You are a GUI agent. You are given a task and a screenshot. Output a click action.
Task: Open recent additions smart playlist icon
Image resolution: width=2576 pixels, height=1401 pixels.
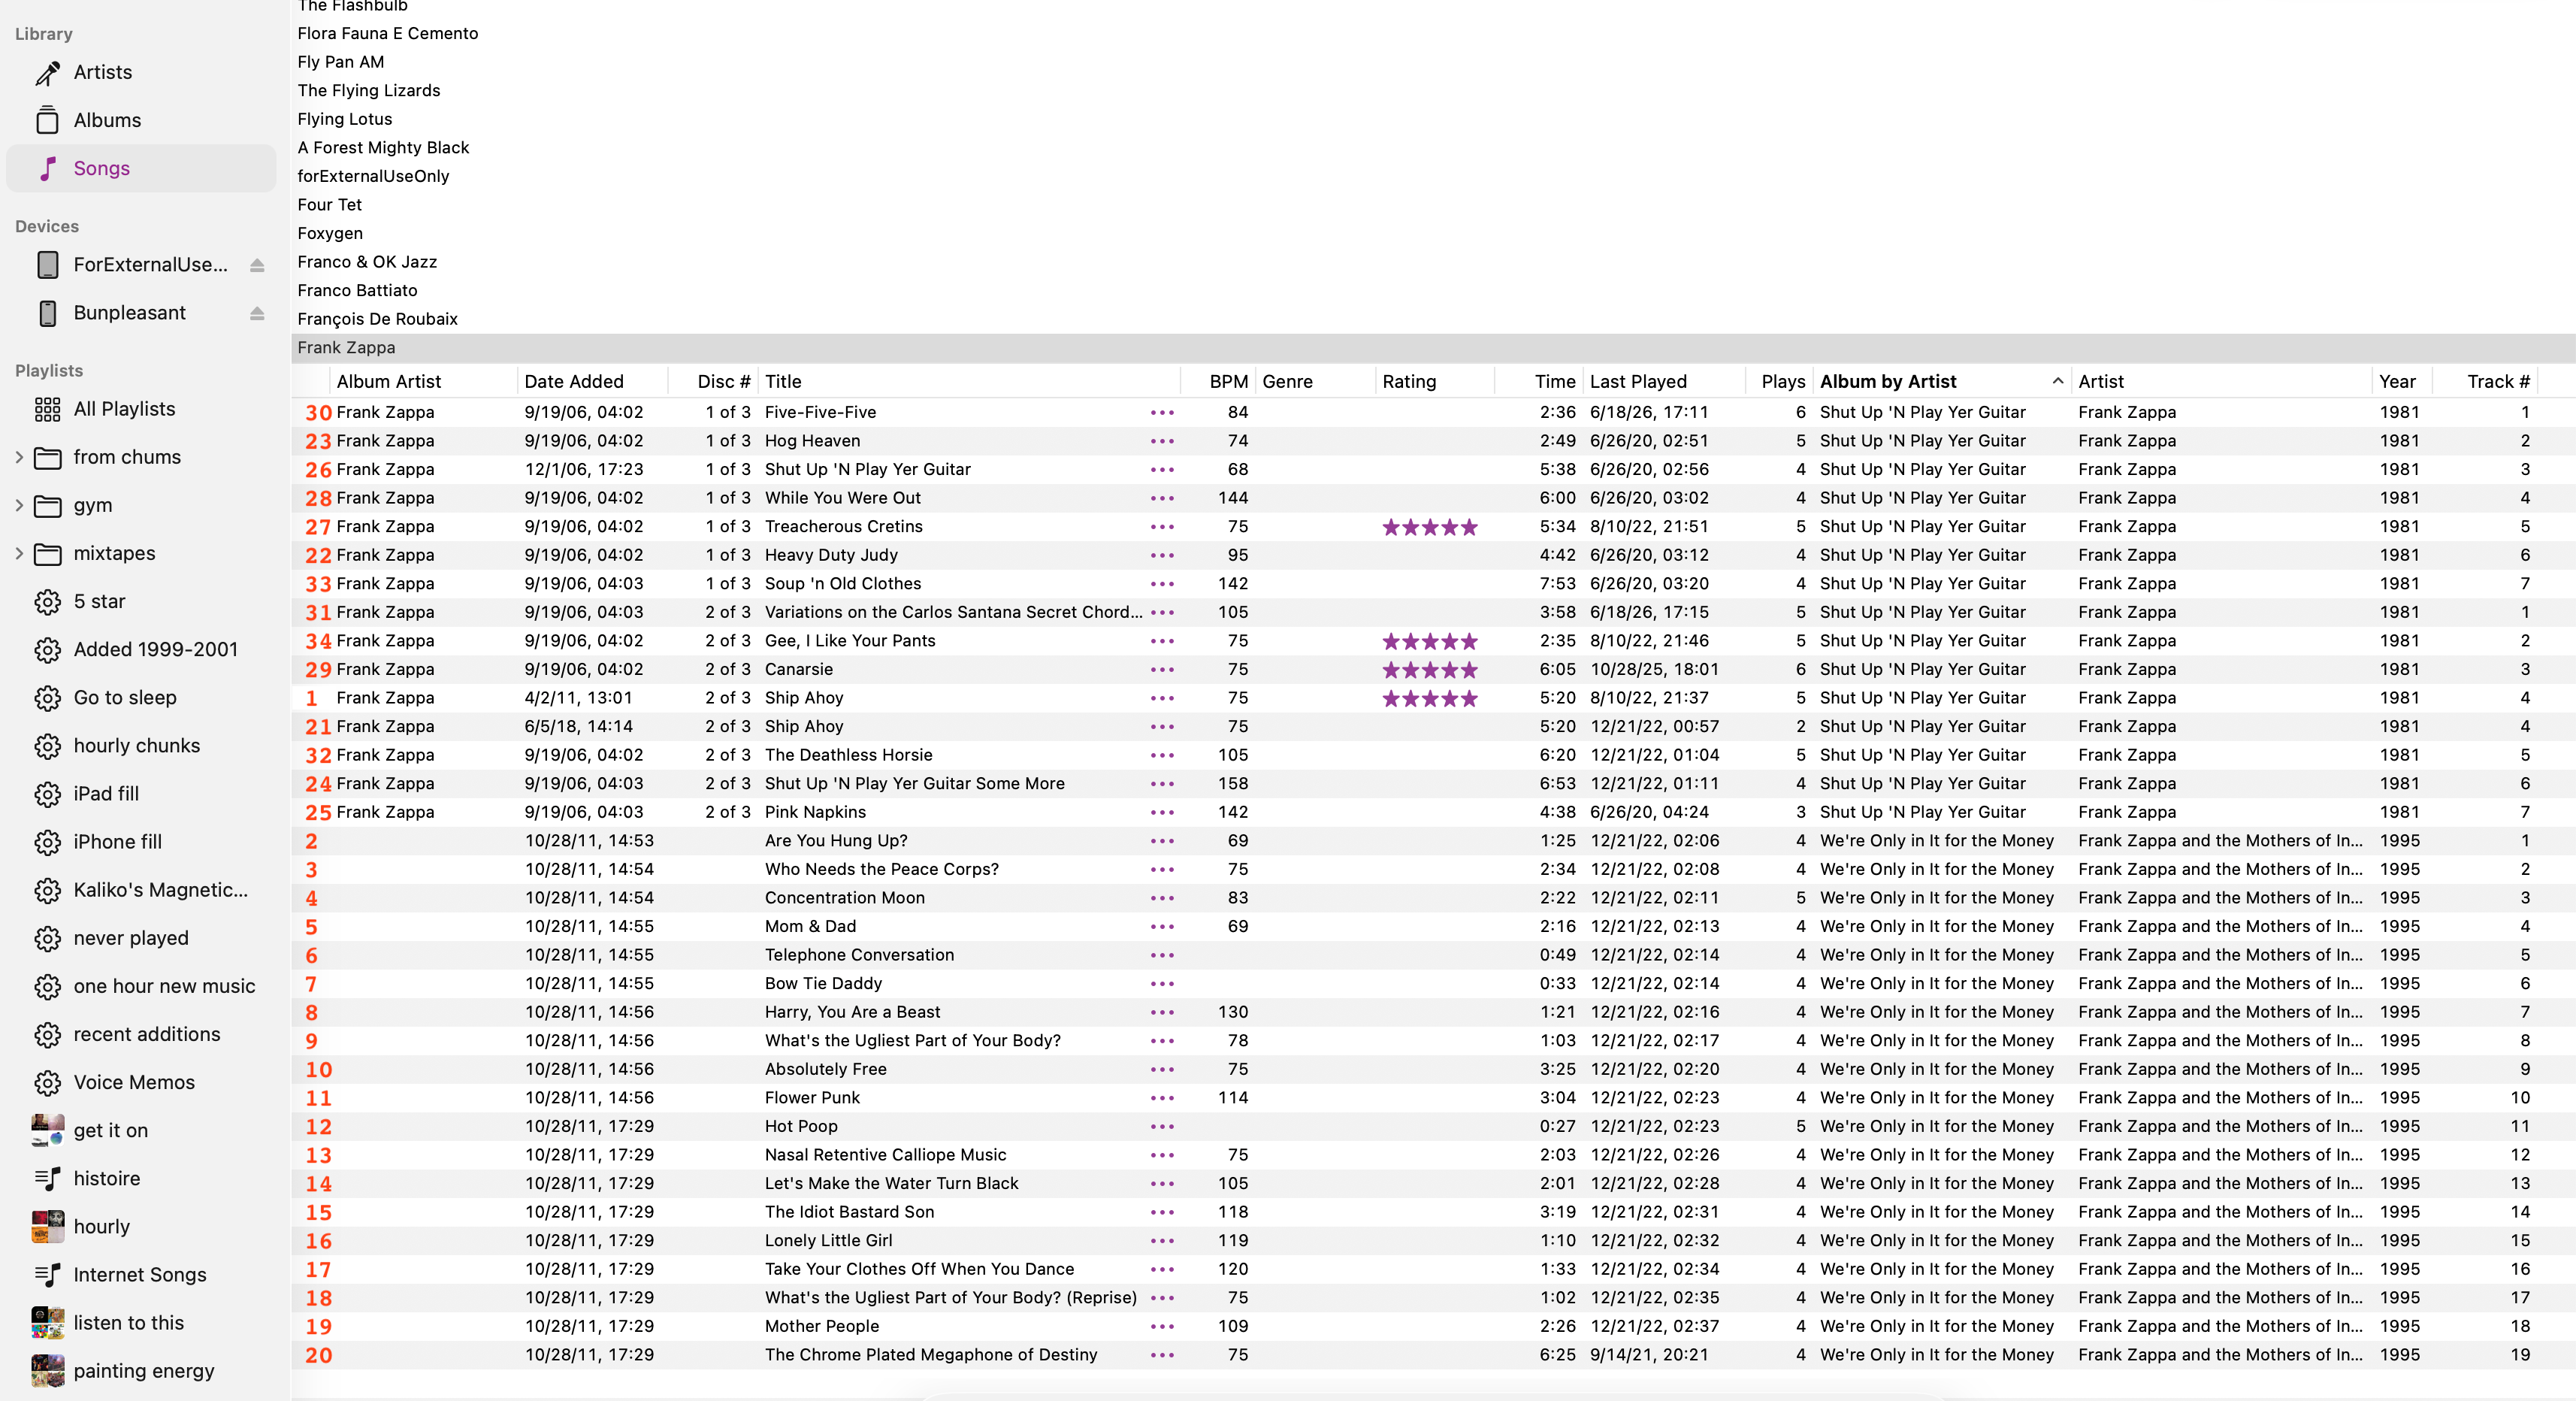click(x=47, y=1034)
